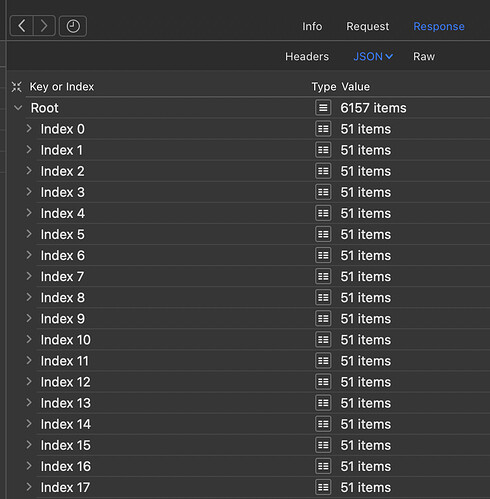
Task: Expand the Index 10 node
Action: tap(29, 339)
